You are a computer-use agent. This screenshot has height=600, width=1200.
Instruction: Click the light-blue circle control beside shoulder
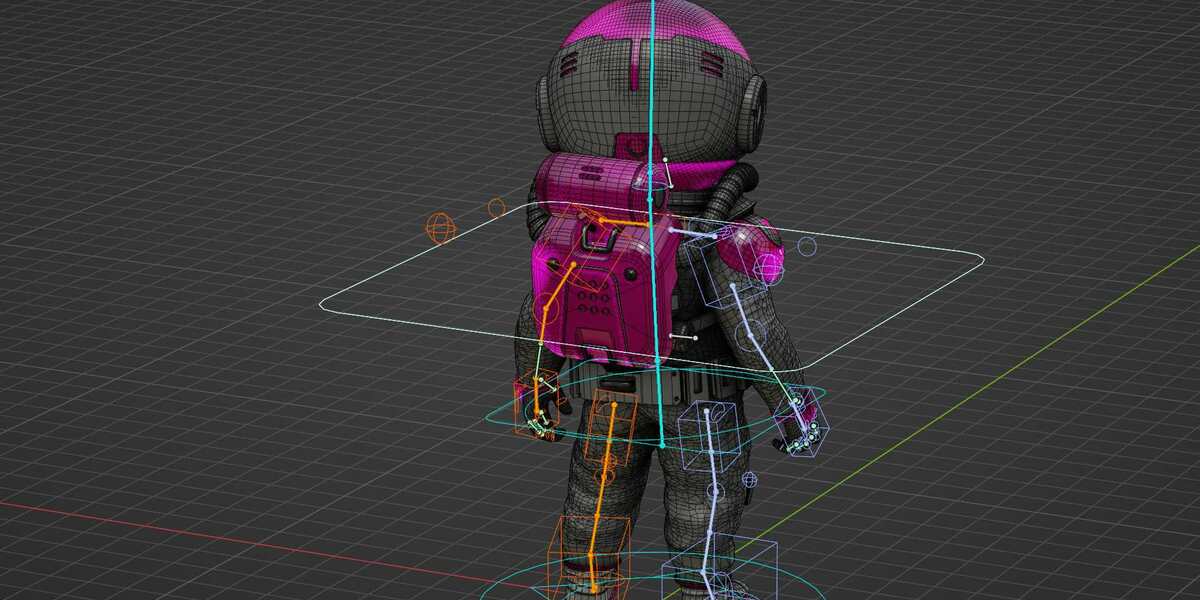(807, 246)
